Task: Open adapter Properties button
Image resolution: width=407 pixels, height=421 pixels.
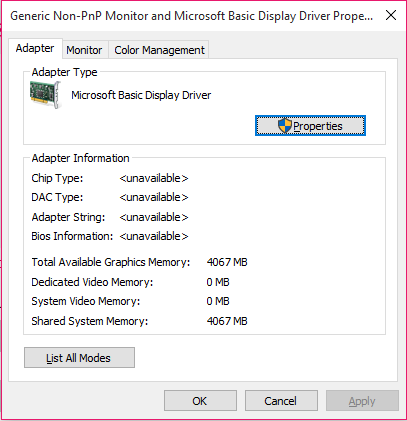Action: 310,126
